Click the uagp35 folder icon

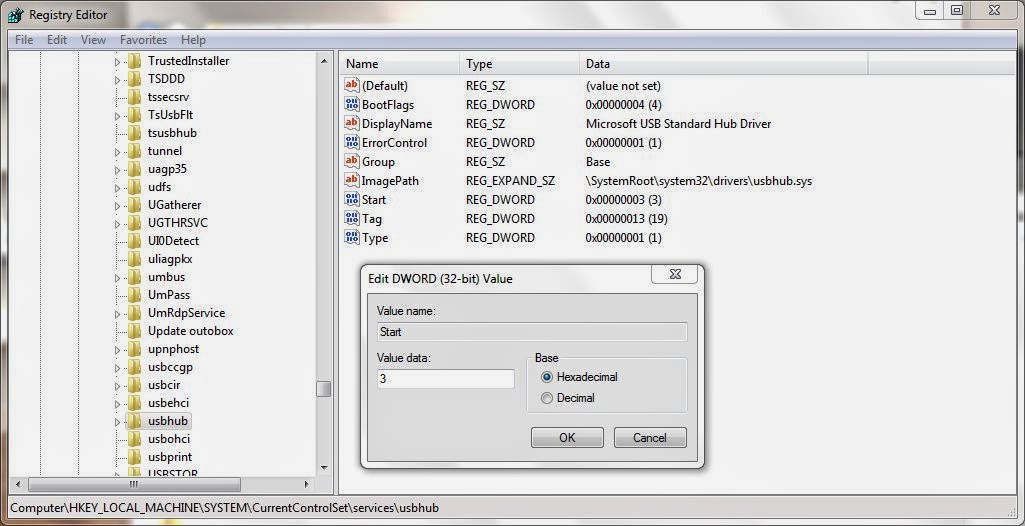[134, 169]
